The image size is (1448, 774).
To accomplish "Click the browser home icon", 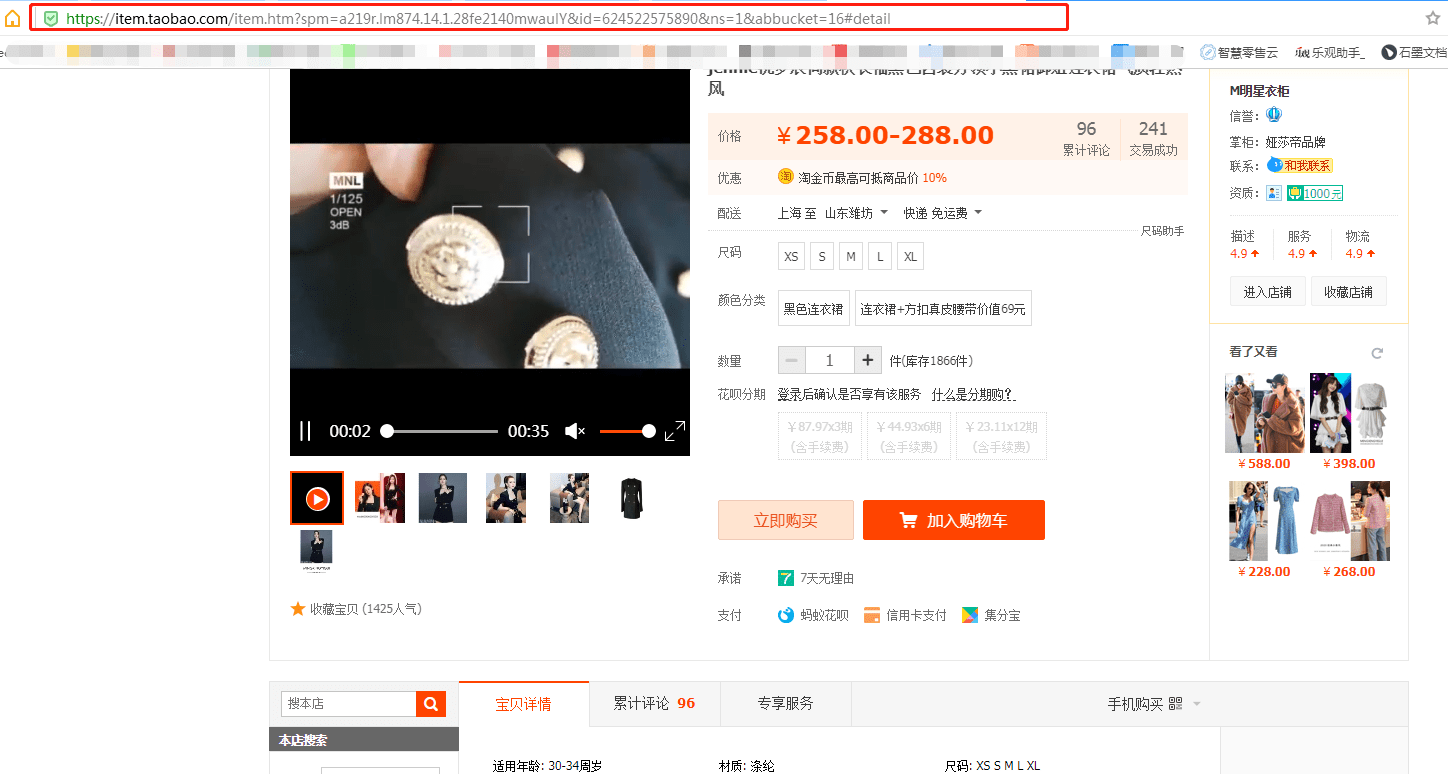I will click(x=12, y=18).
